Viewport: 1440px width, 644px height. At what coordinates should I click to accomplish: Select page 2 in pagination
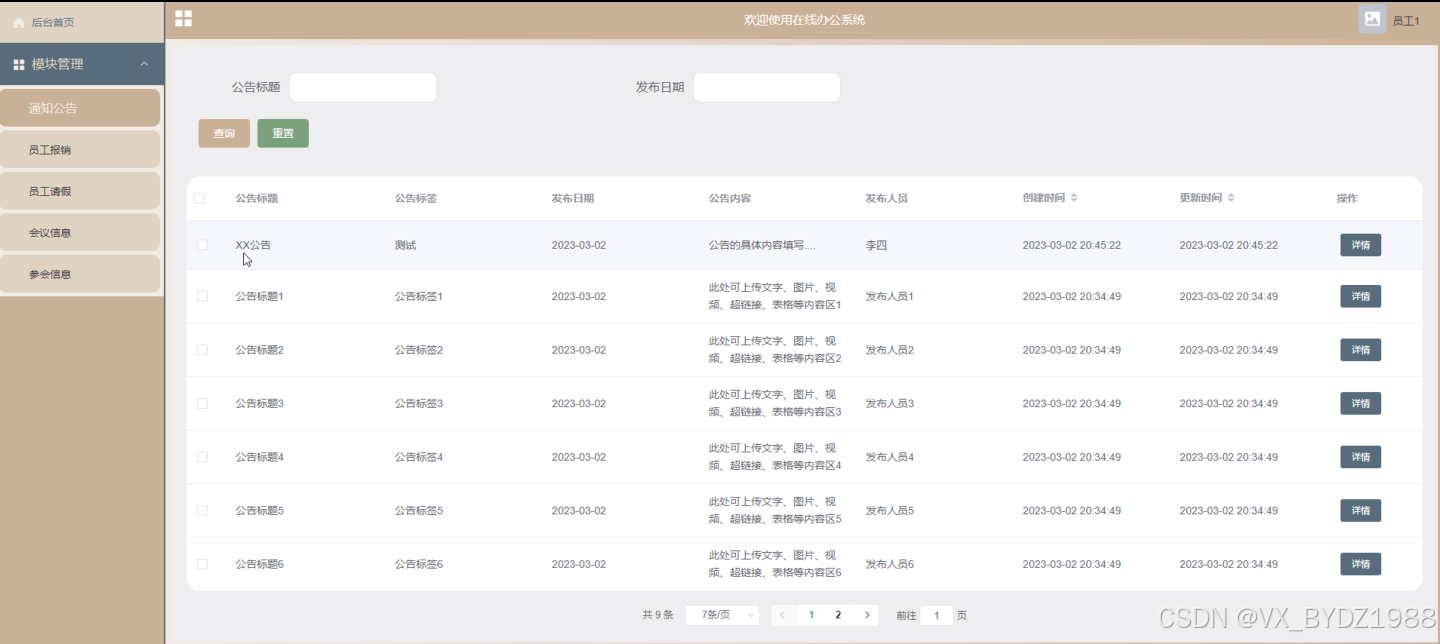pos(838,615)
